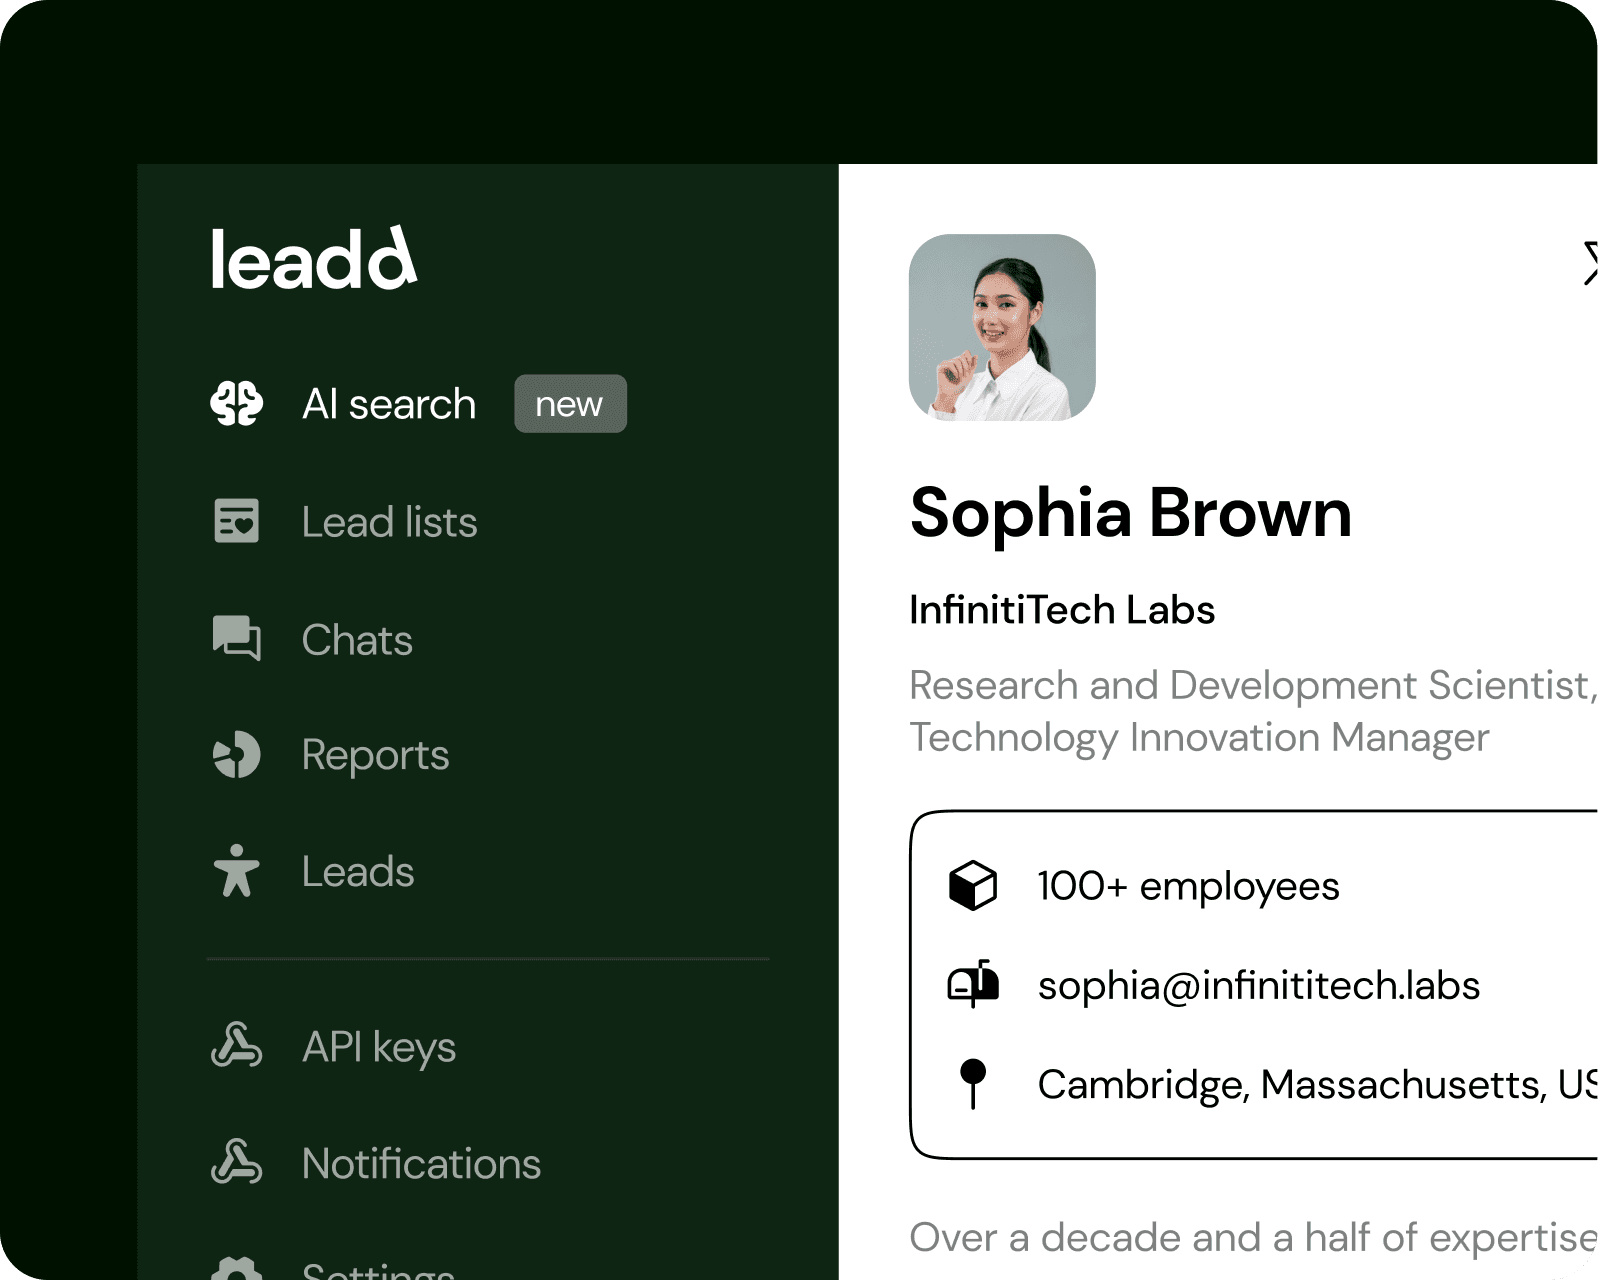
Task: Click the employees cube icon
Action: [973, 886]
